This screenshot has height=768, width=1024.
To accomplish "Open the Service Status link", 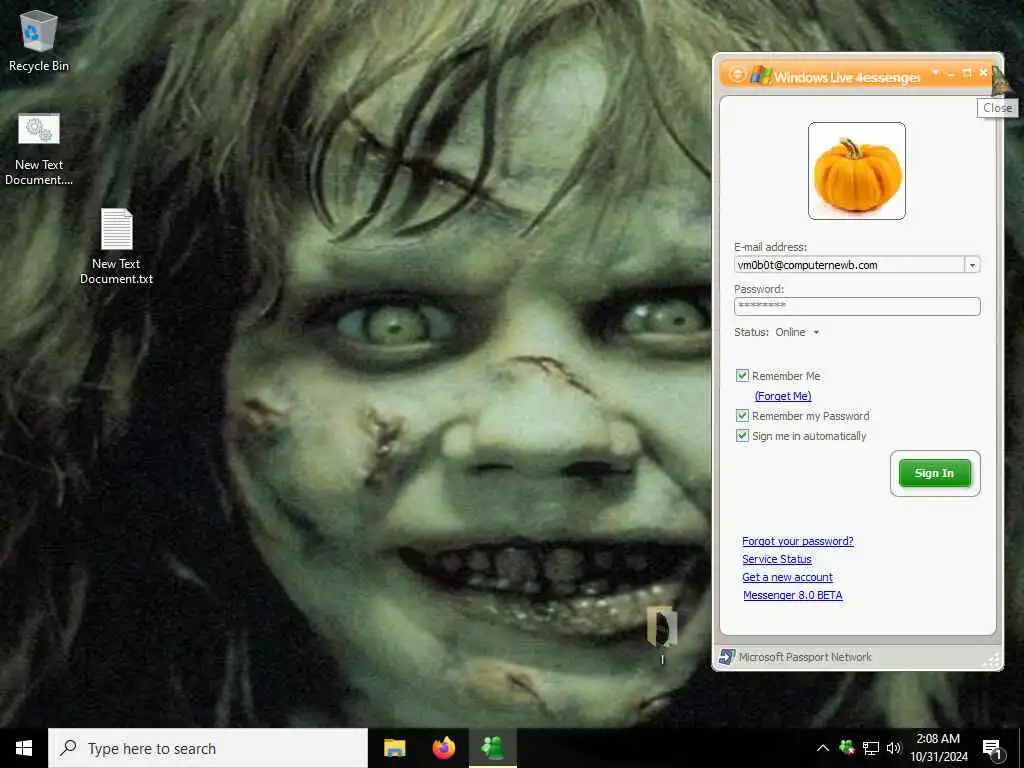I will point(776,559).
